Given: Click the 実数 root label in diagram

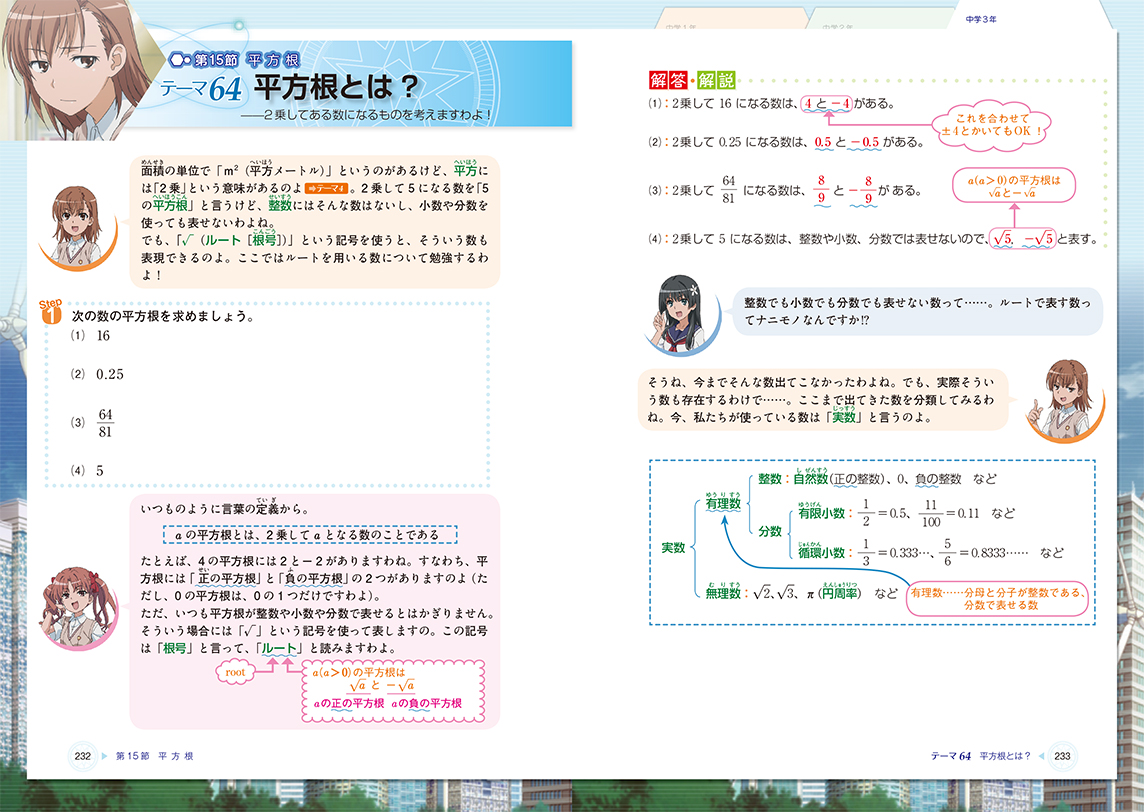Looking at the screenshot, I should pos(673,547).
